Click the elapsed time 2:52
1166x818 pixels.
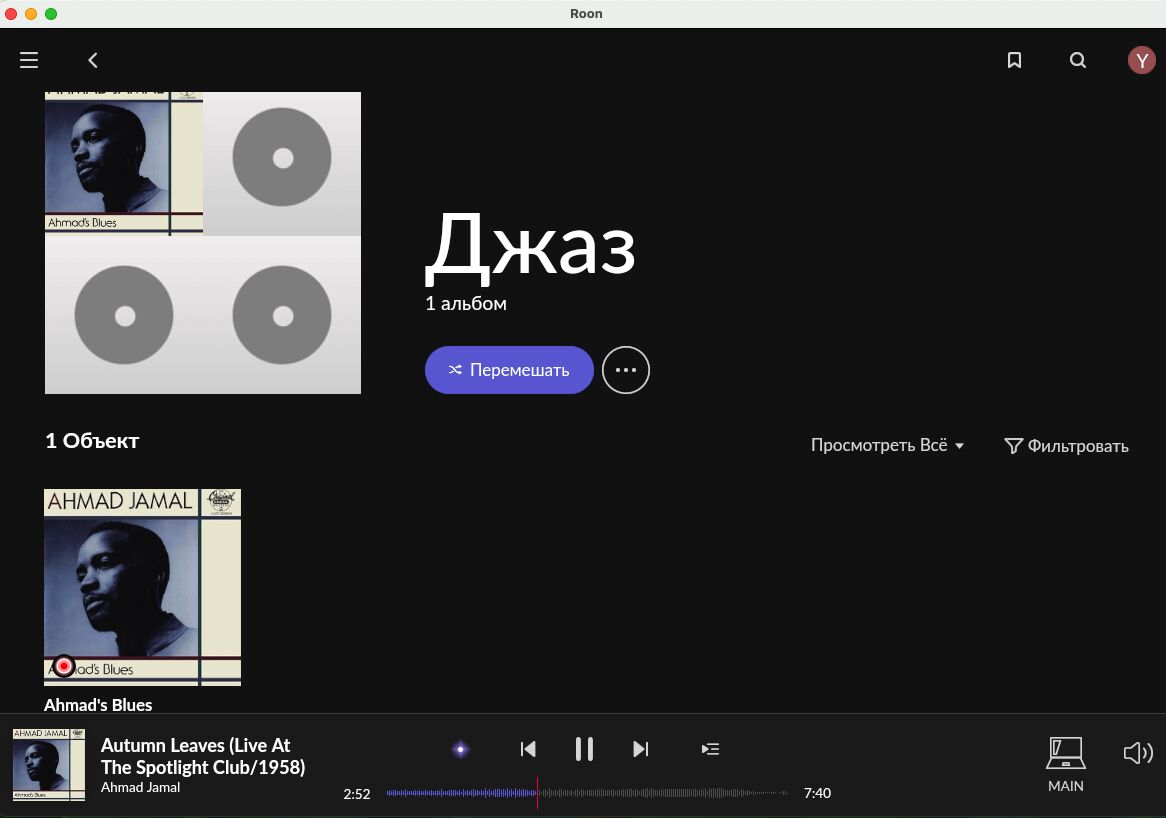click(x=357, y=793)
